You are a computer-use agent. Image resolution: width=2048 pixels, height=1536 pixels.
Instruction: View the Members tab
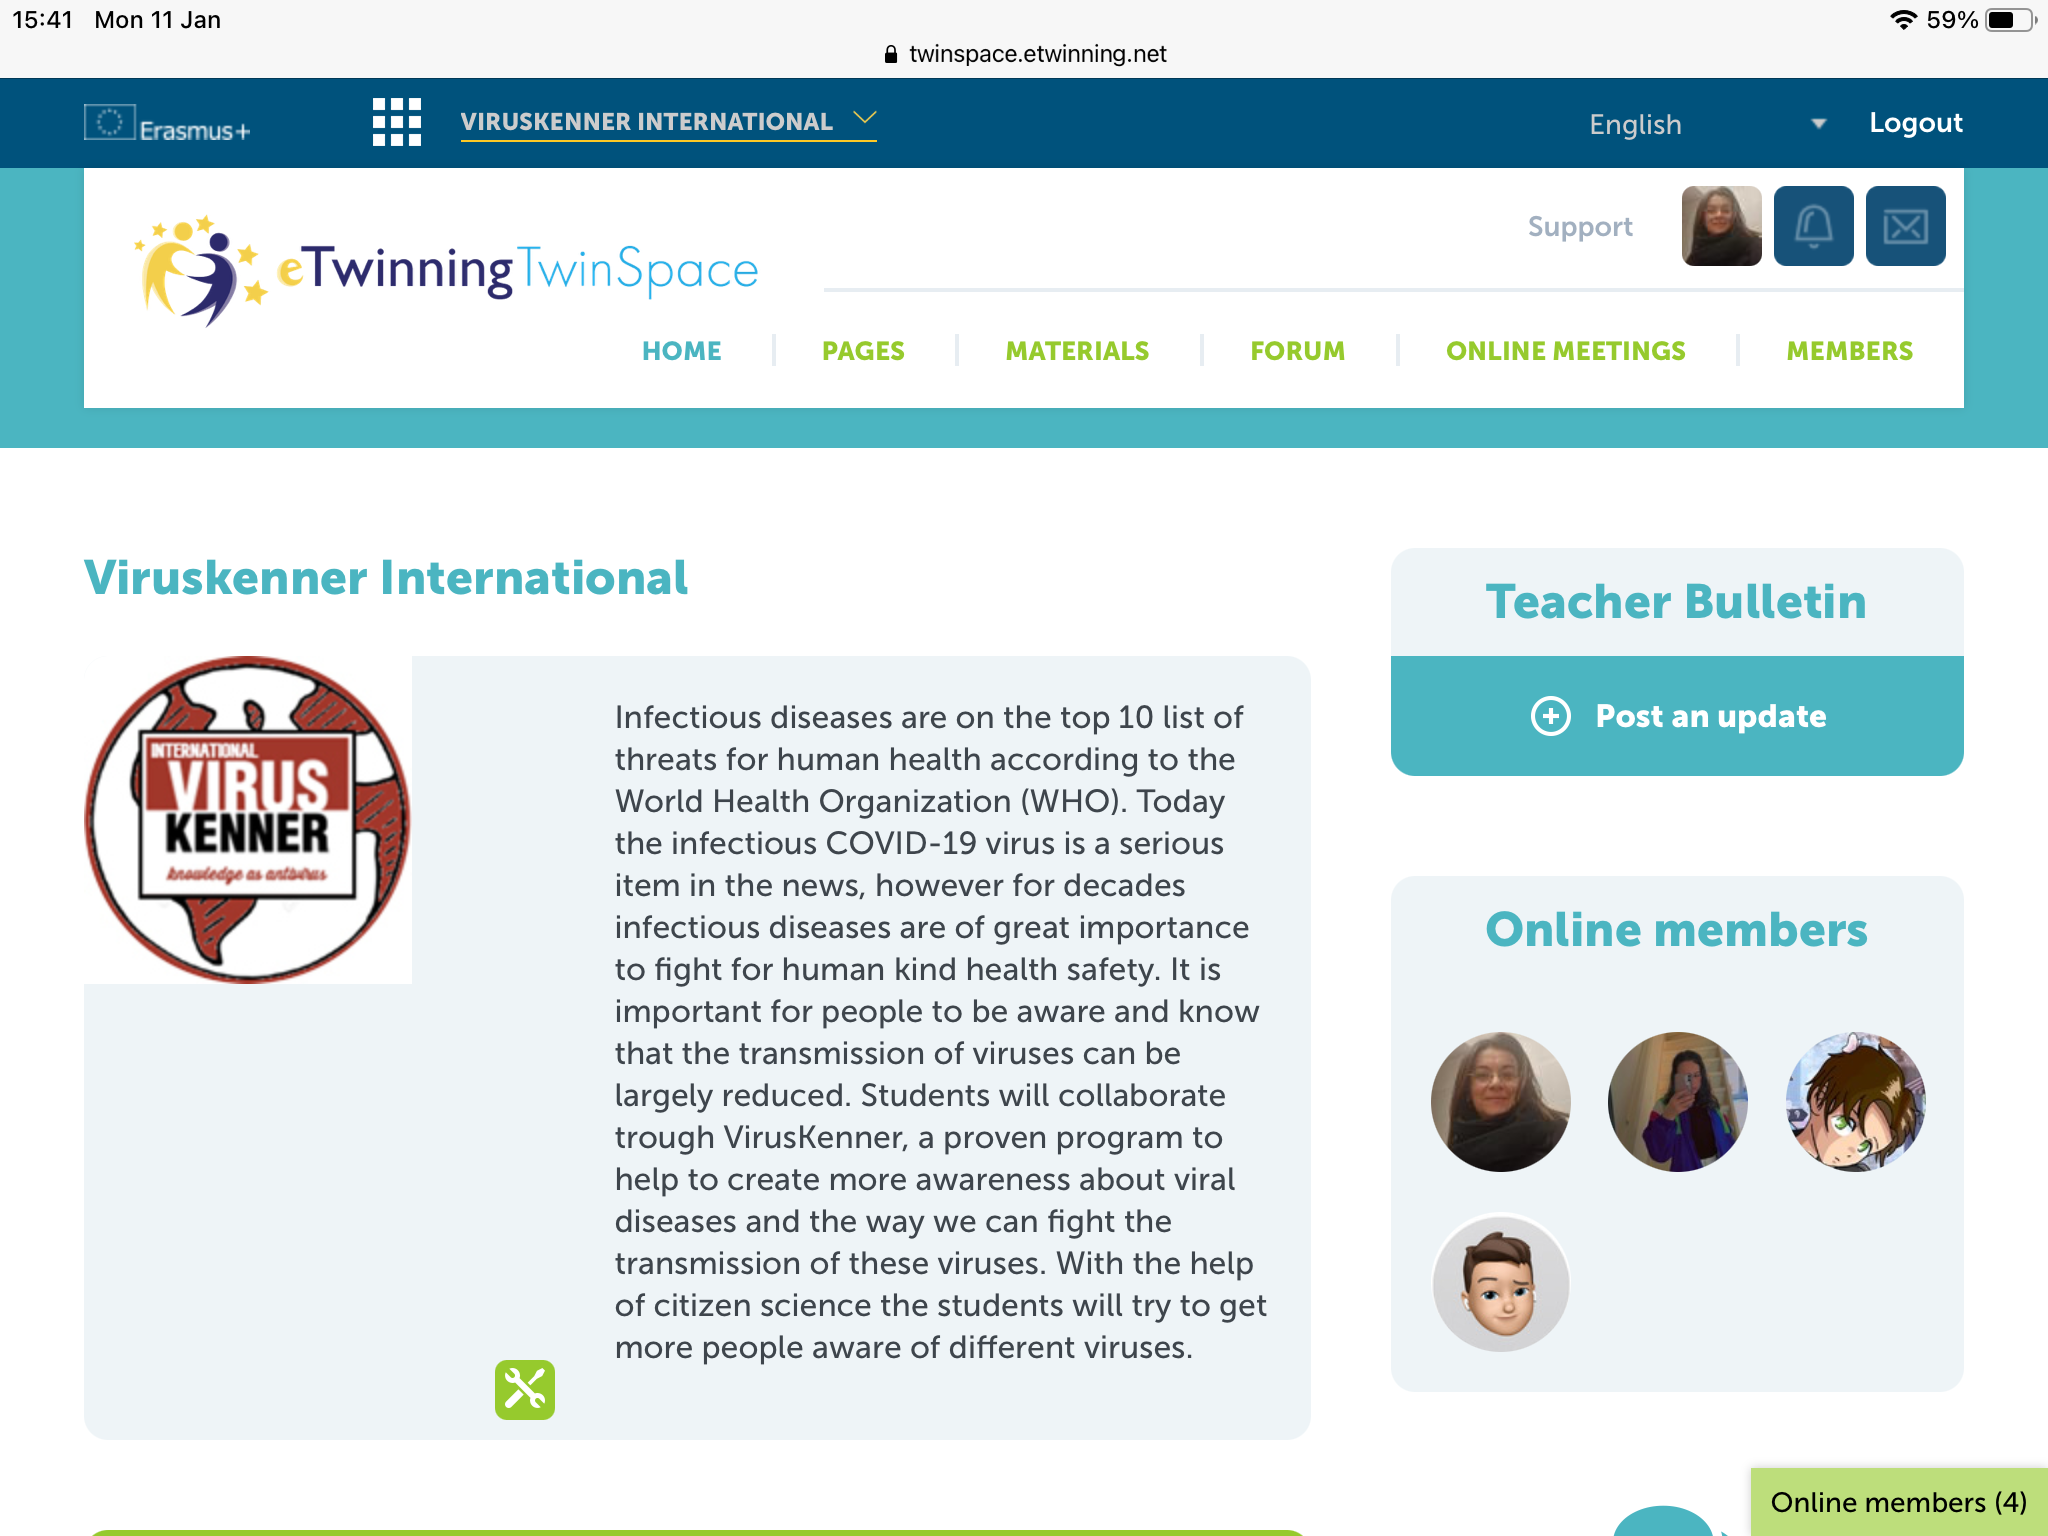click(x=1849, y=351)
